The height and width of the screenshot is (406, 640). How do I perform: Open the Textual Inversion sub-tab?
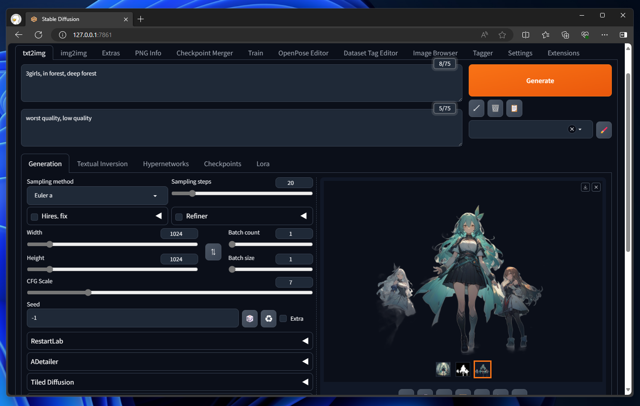[102, 164]
